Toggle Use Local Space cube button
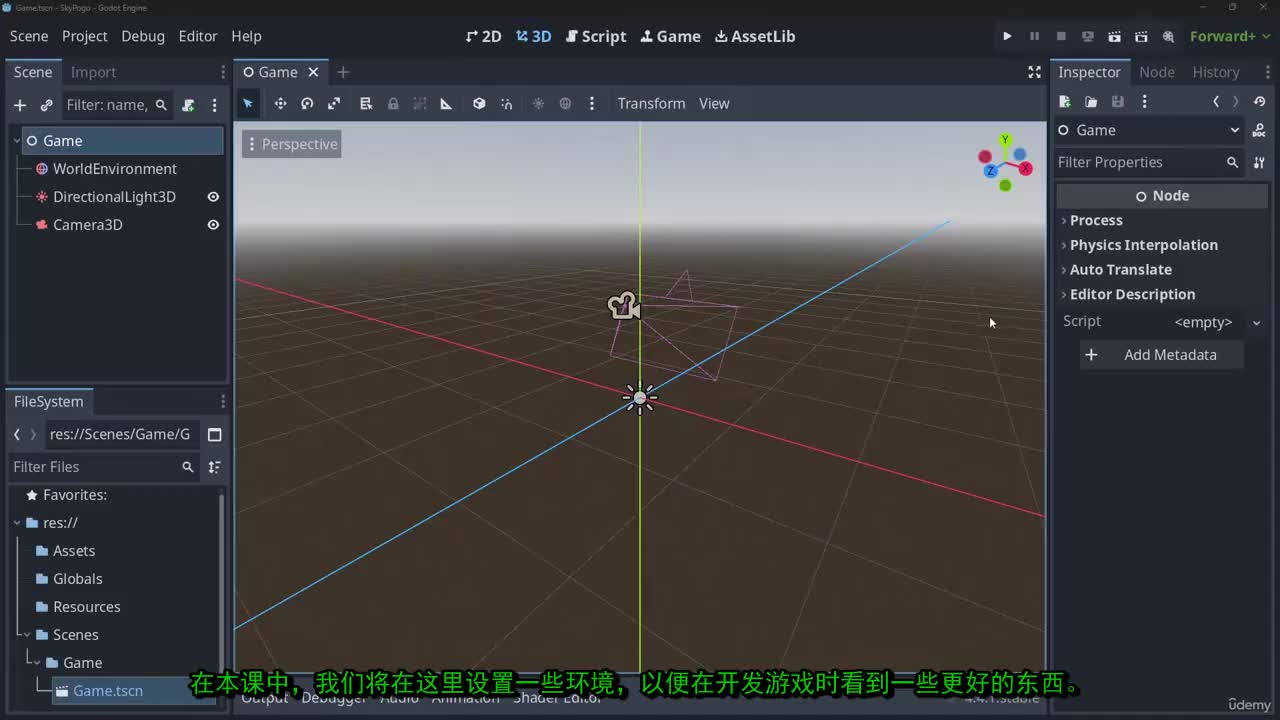The height and width of the screenshot is (720, 1280). coord(479,103)
